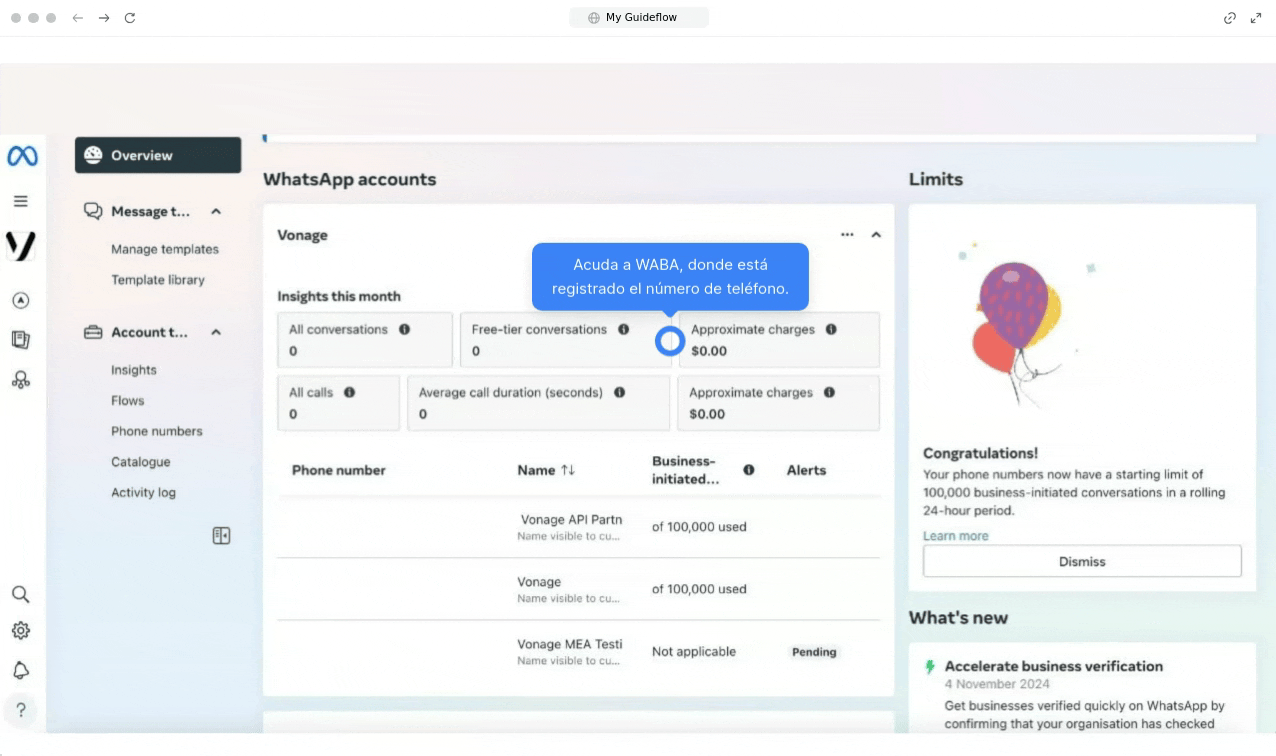Select the Overview menu item
Screen dimensions: 1276x756
pos(158,155)
